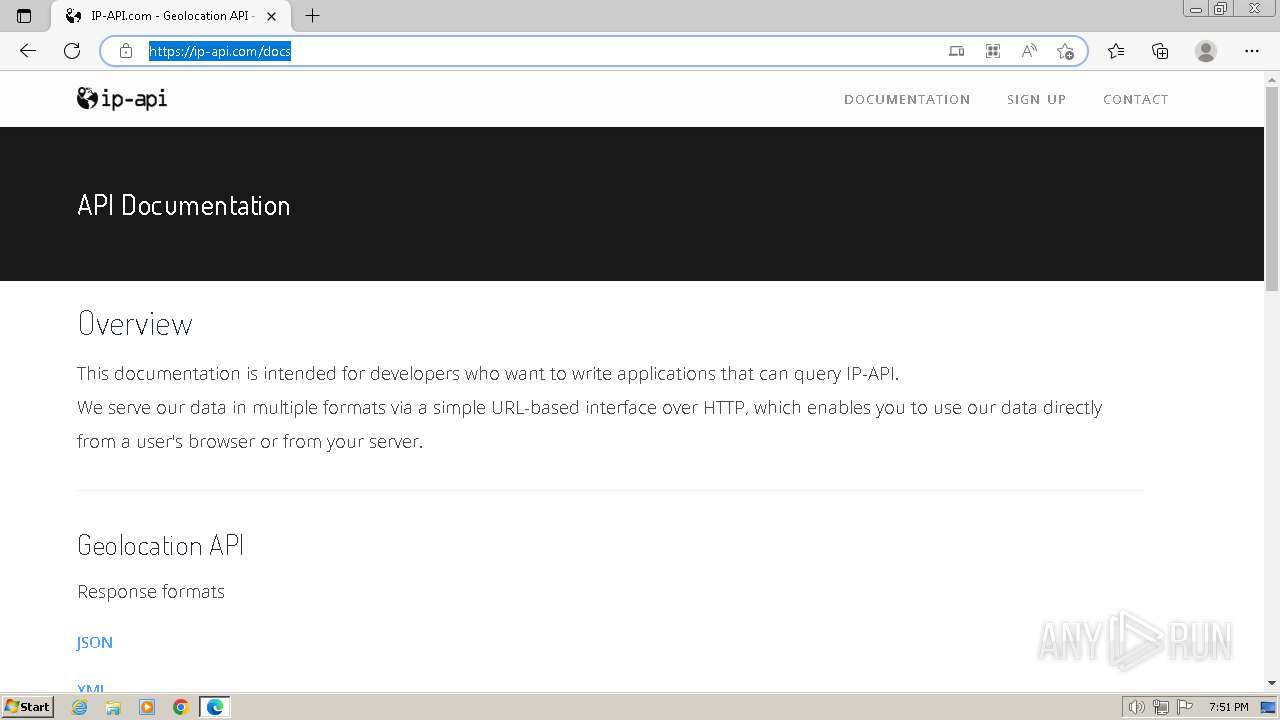1280x720 pixels.
Task: Click the page vertical scrollbar thumb
Action: (1272, 187)
